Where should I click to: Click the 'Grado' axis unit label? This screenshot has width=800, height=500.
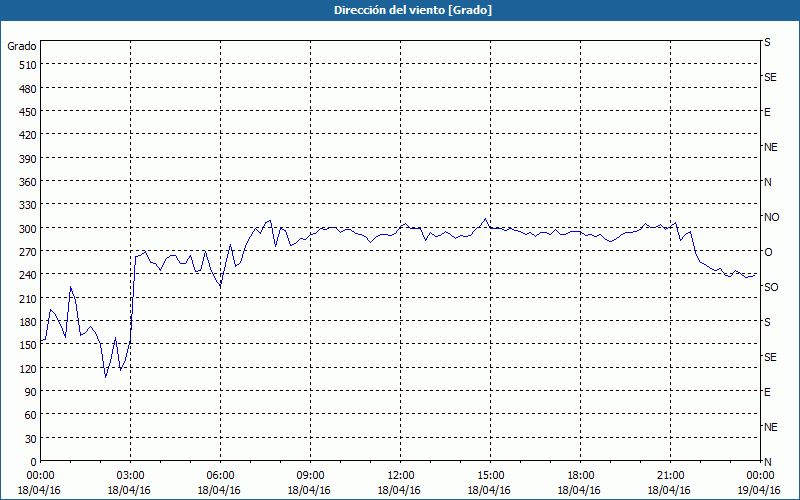click(22, 46)
